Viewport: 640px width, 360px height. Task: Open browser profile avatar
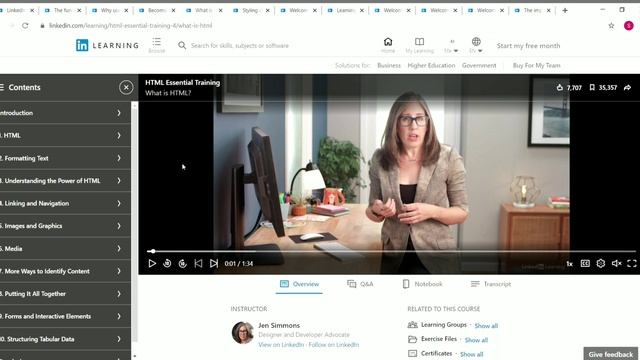click(x=629, y=25)
